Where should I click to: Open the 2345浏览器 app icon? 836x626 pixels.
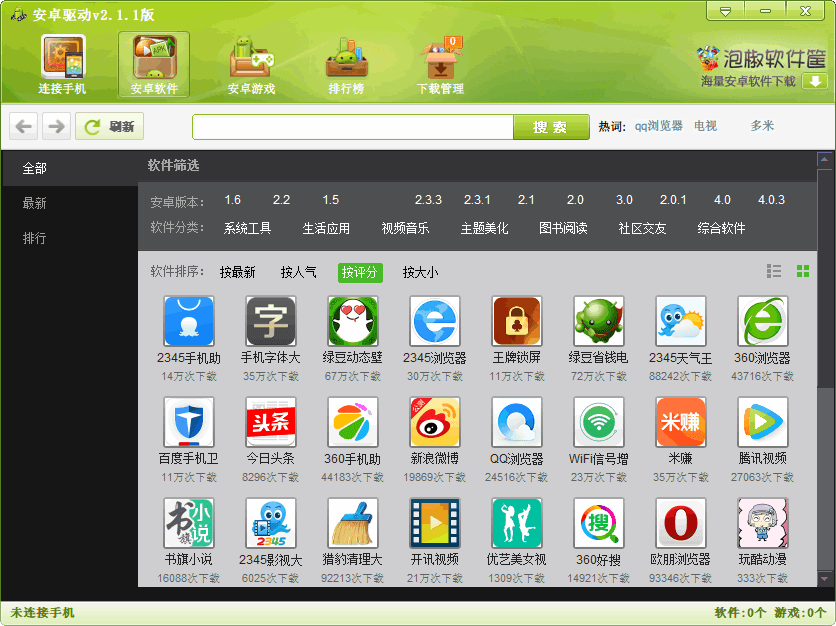pyautogui.click(x=435, y=322)
